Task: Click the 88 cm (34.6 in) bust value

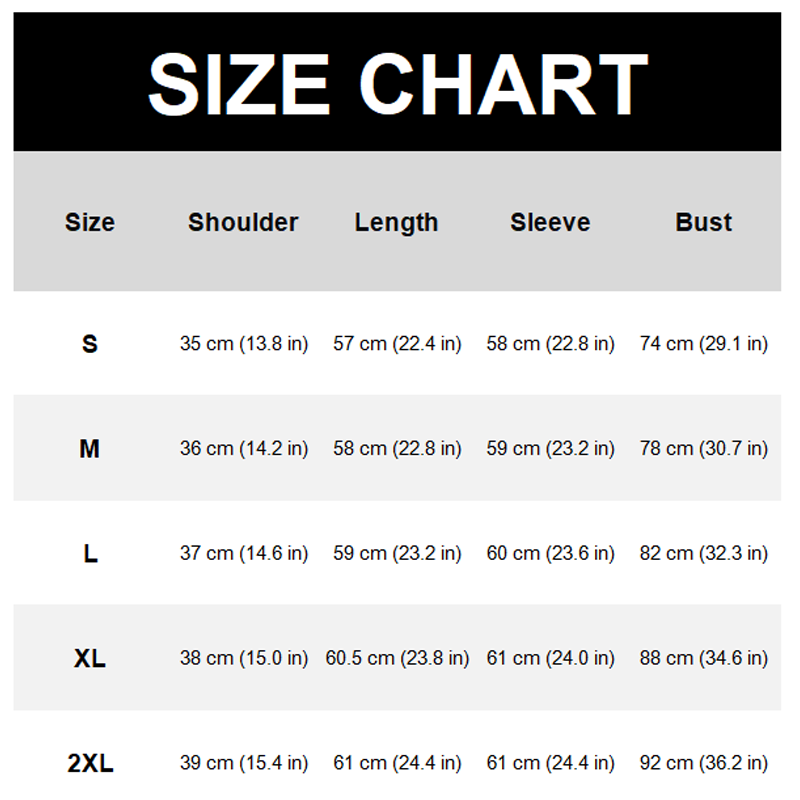Action: click(704, 659)
